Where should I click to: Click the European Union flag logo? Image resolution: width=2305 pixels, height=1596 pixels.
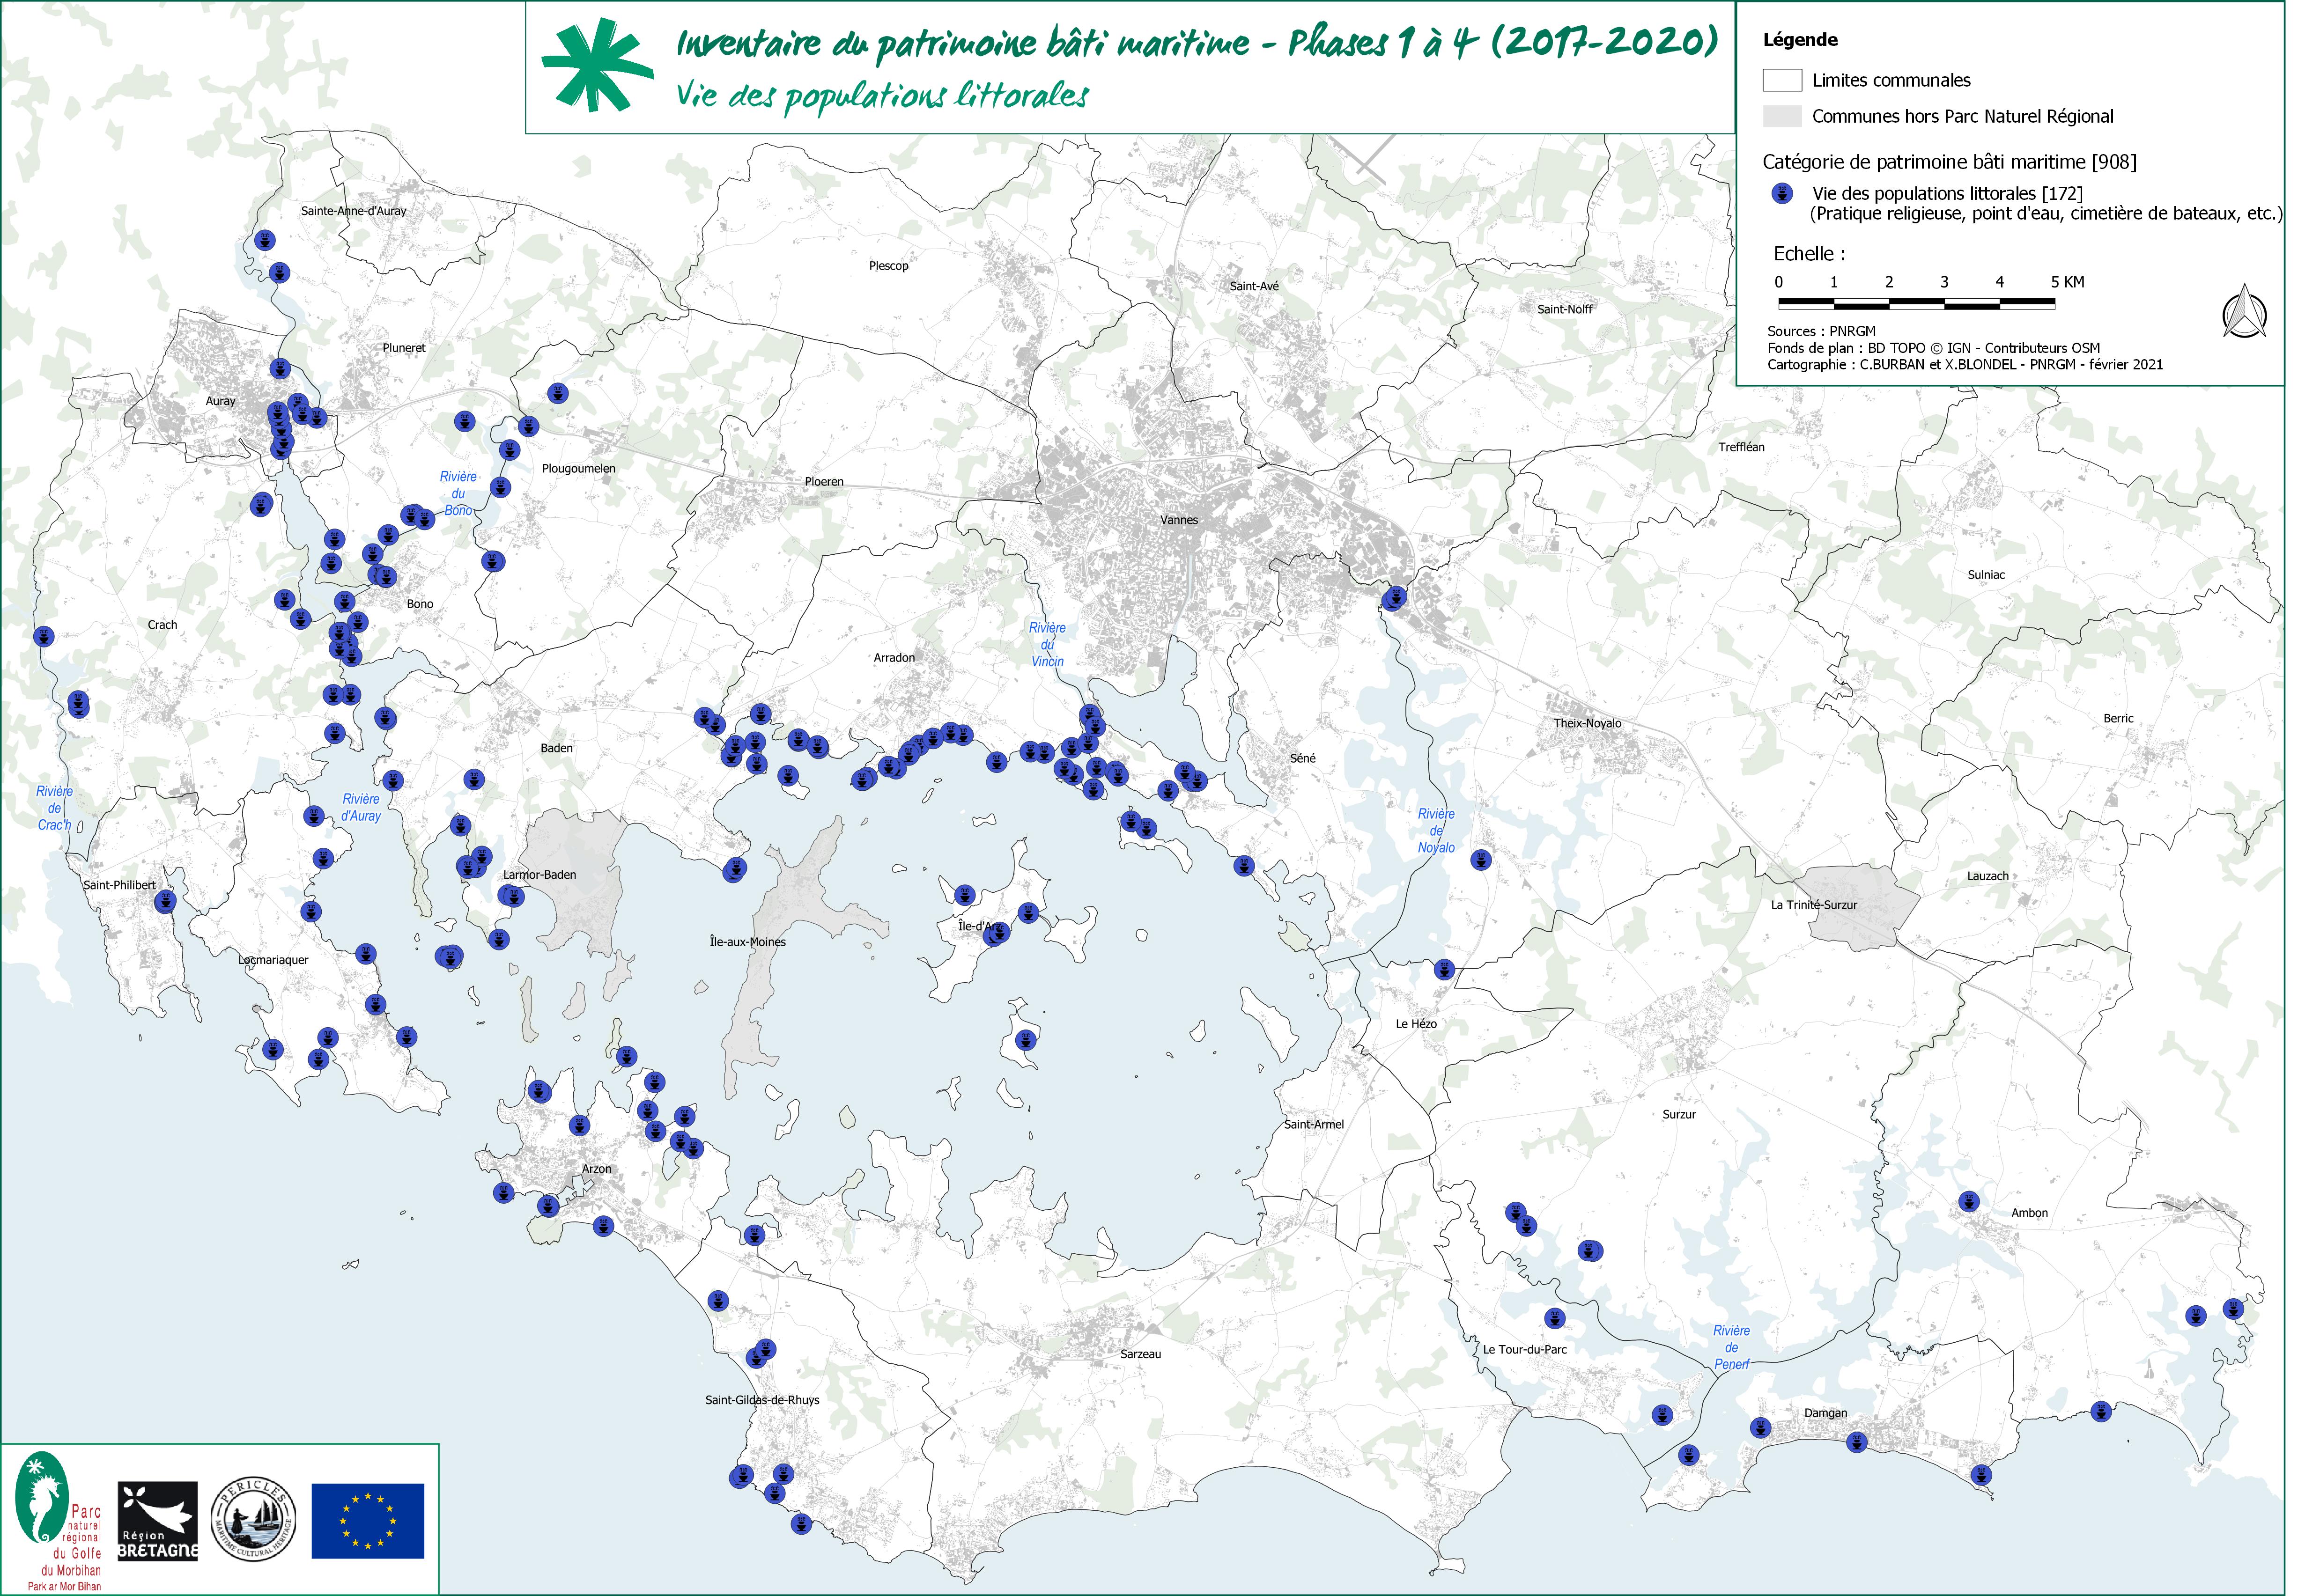click(x=367, y=1521)
